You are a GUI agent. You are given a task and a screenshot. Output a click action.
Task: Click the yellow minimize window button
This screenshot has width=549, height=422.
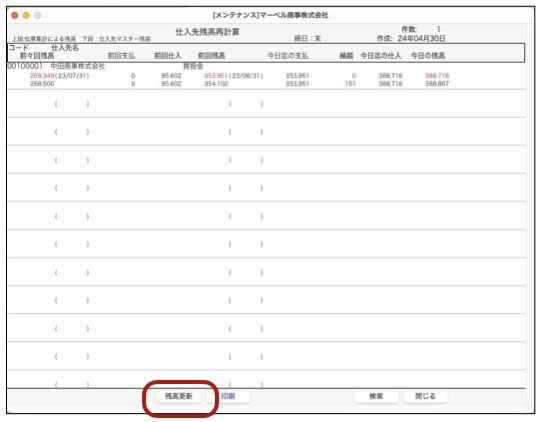pos(26,15)
